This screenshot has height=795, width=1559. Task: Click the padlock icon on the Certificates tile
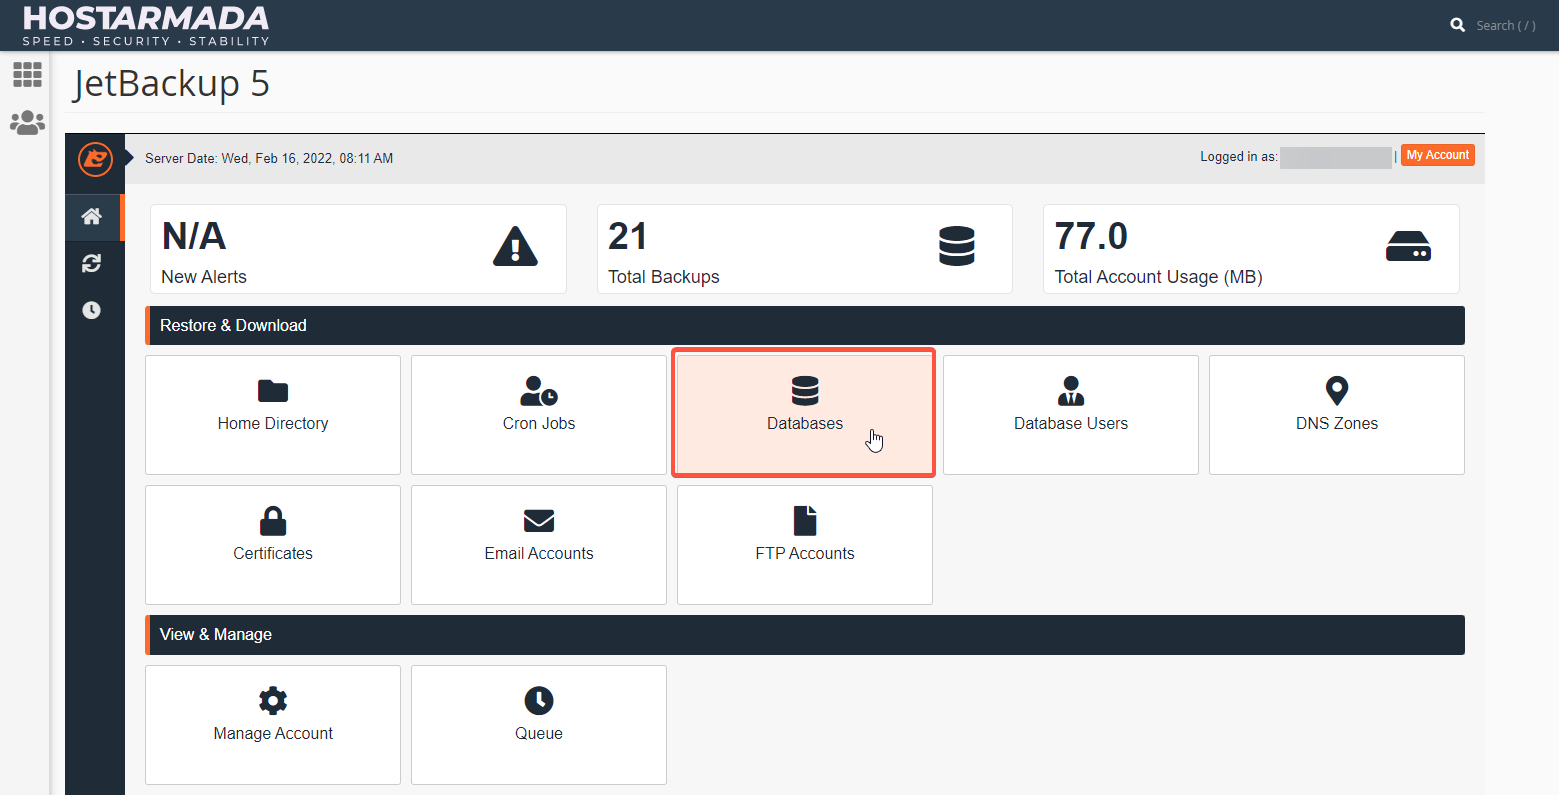[272, 521]
